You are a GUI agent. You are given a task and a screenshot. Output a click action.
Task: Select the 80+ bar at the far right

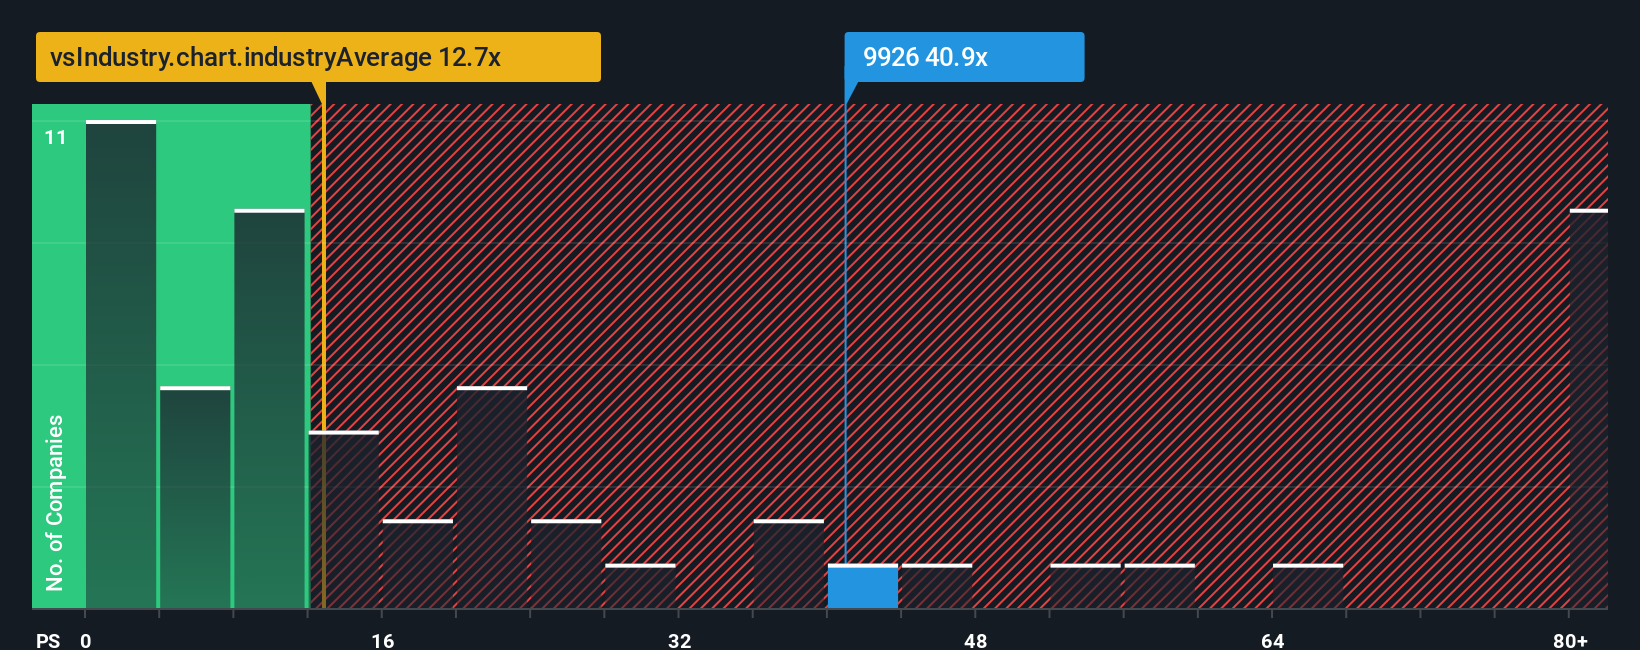point(1589,409)
